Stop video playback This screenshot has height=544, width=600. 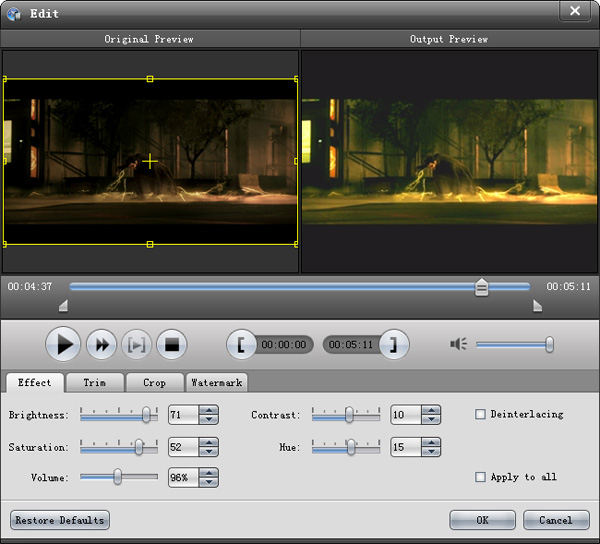click(x=172, y=345)
